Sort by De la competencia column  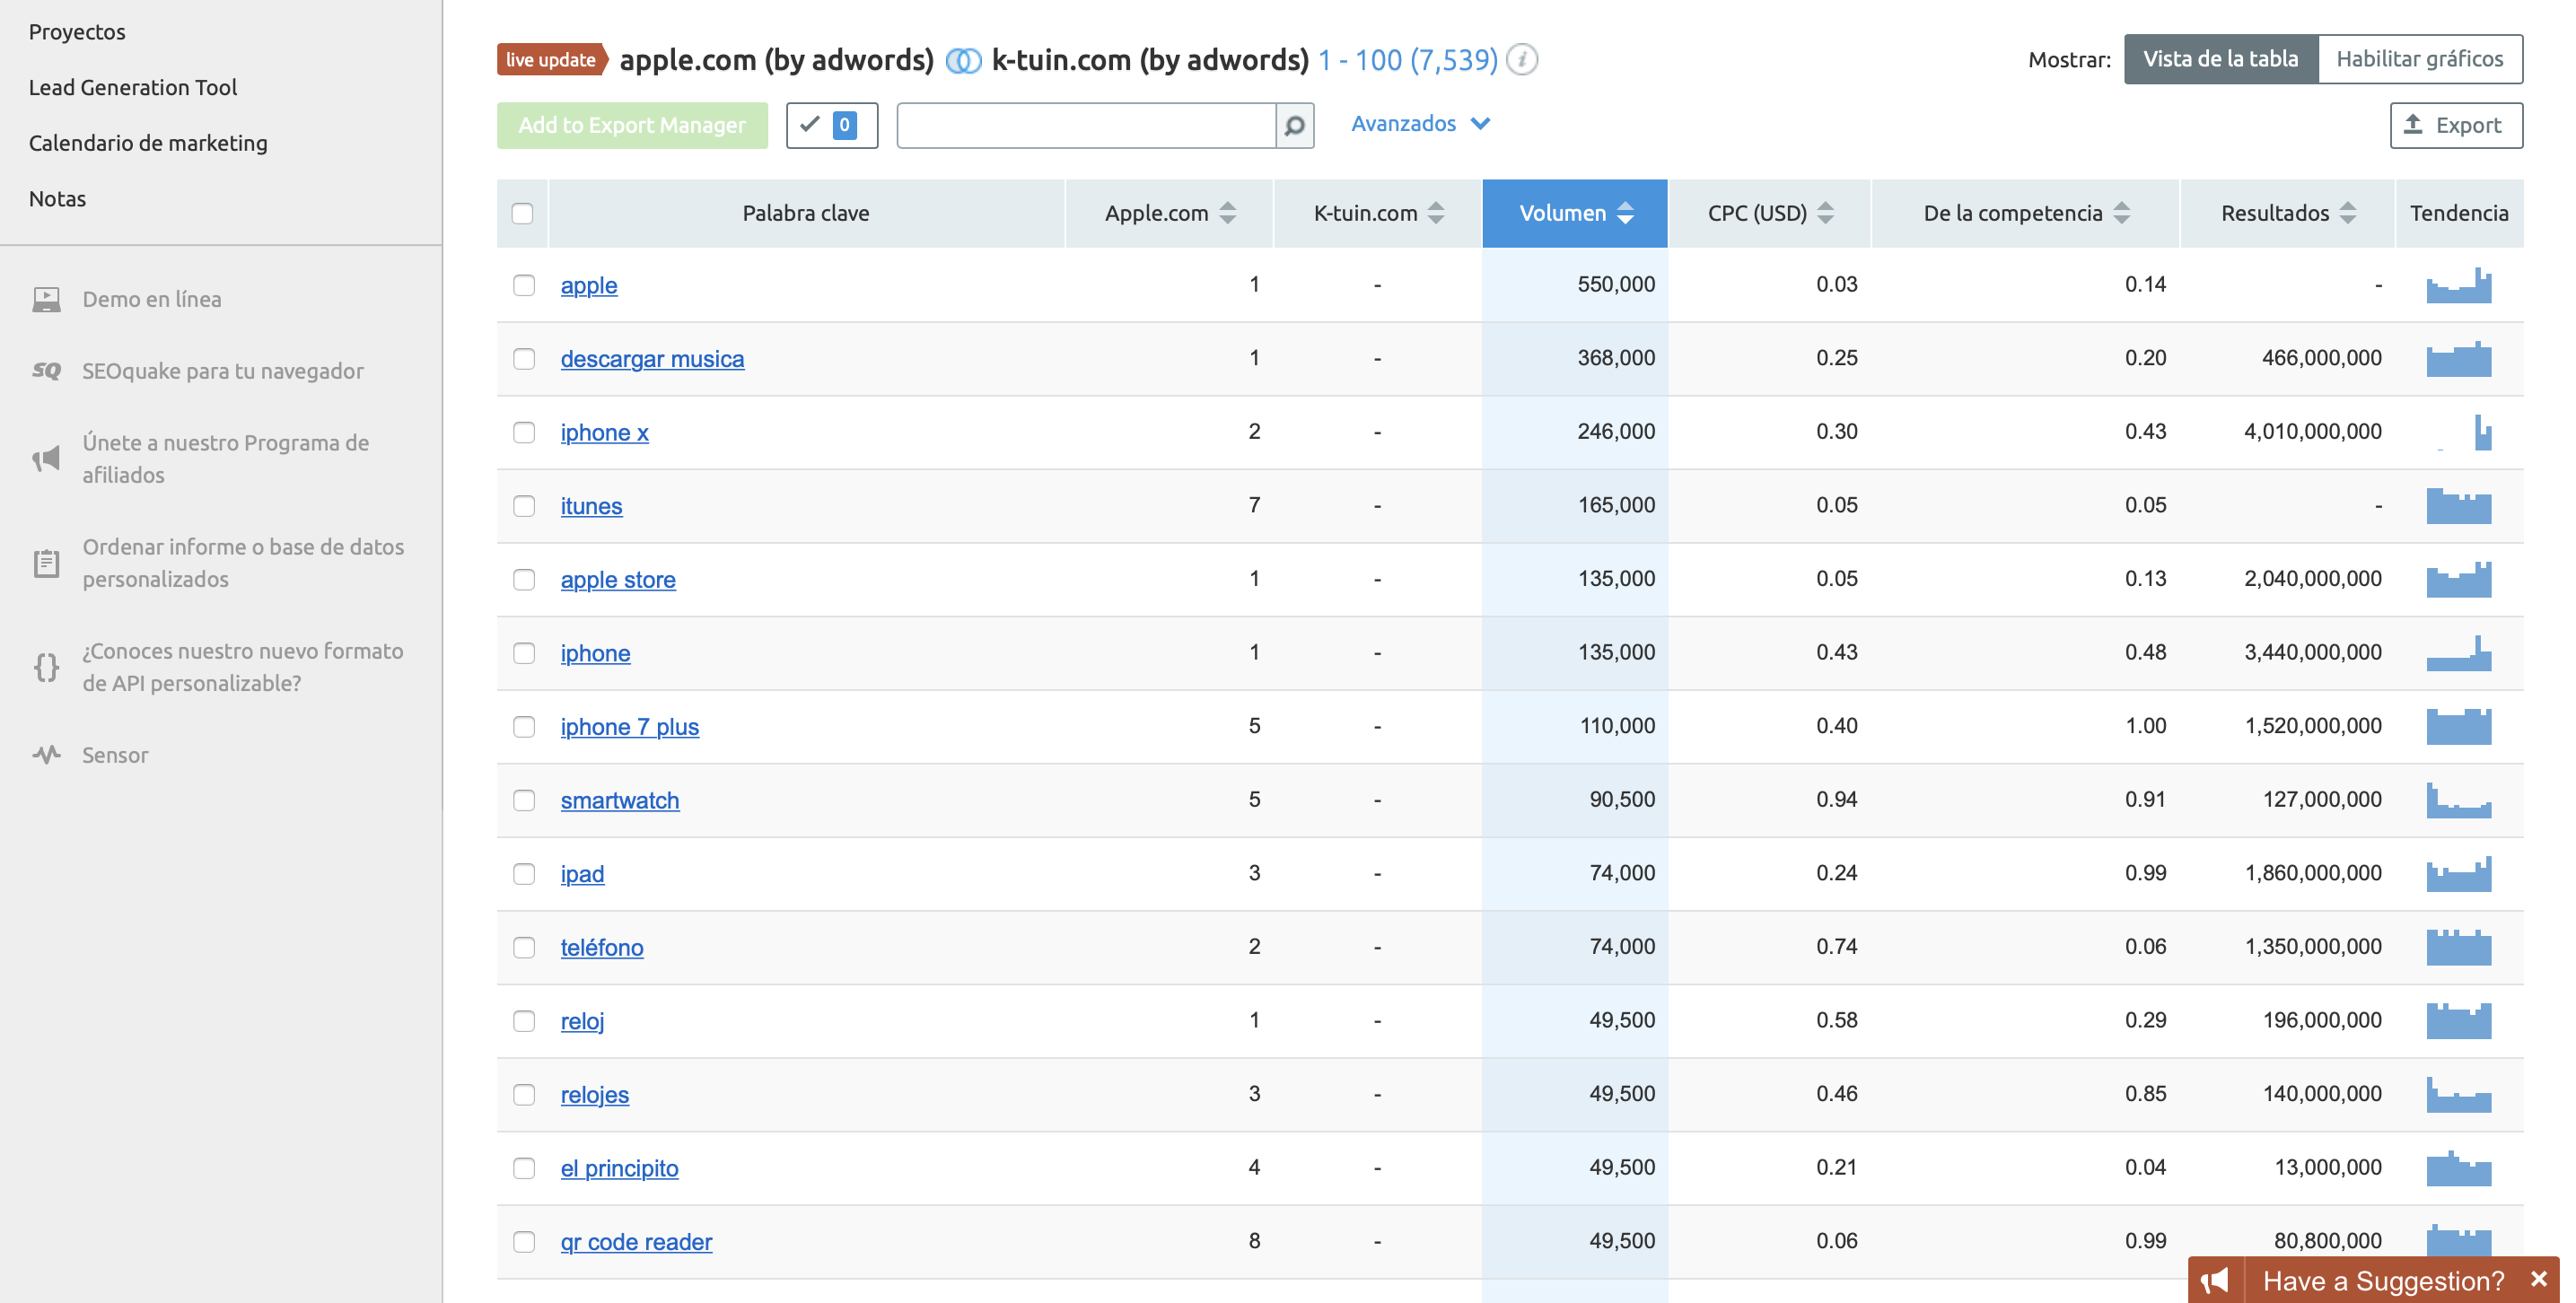pyautogui.click(x=2025, y=213)
